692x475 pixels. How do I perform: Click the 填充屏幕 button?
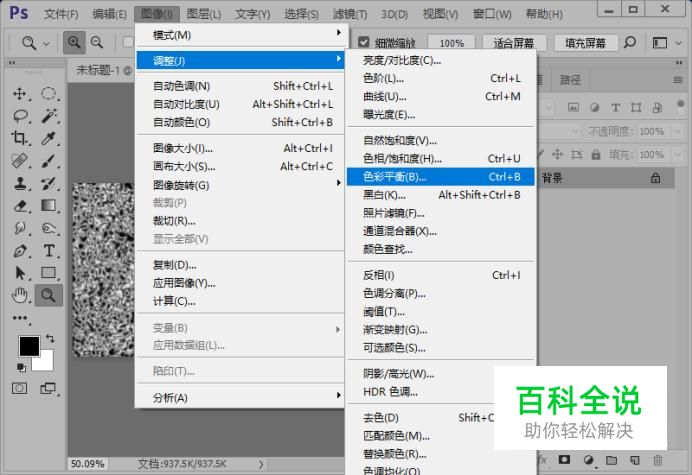click(x=585, y=43)
